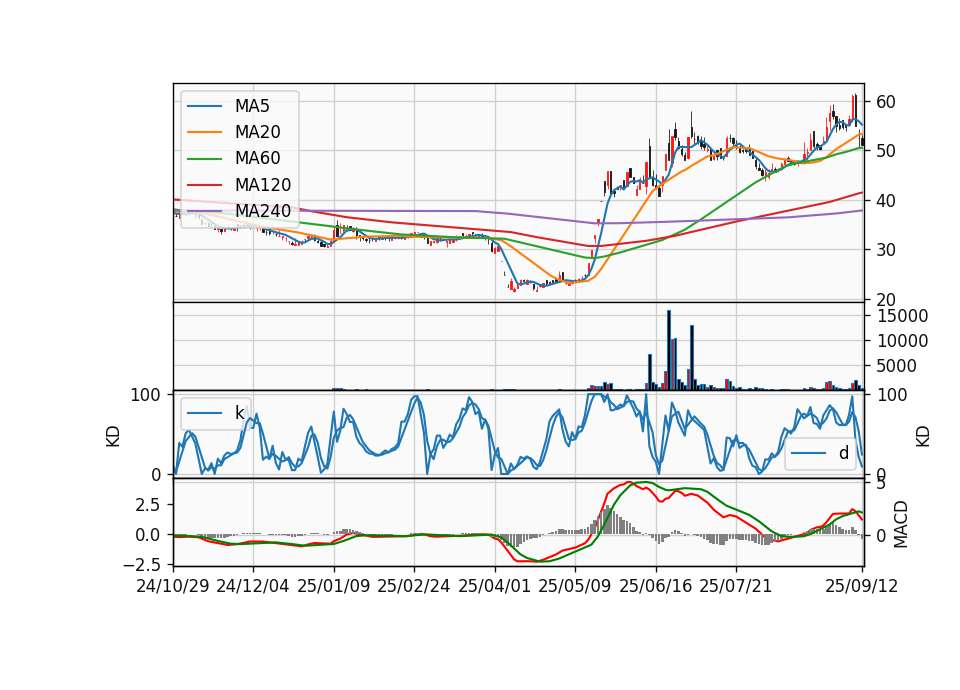Click the right KD axis title

click(x=923, y=436)
